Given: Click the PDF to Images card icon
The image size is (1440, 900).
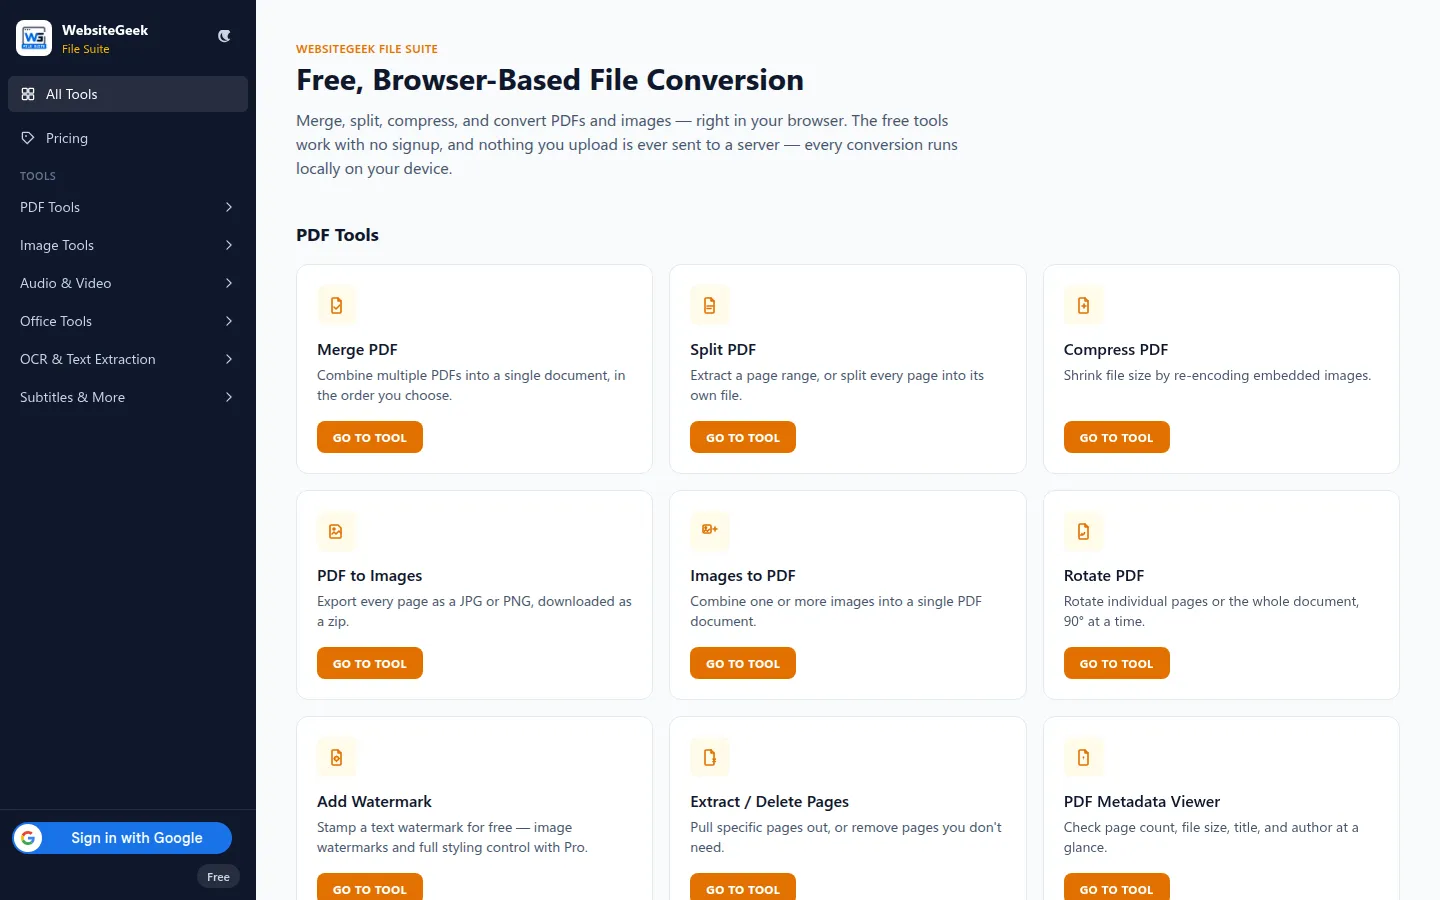Looking at the screenshot, I should (337, 531).
